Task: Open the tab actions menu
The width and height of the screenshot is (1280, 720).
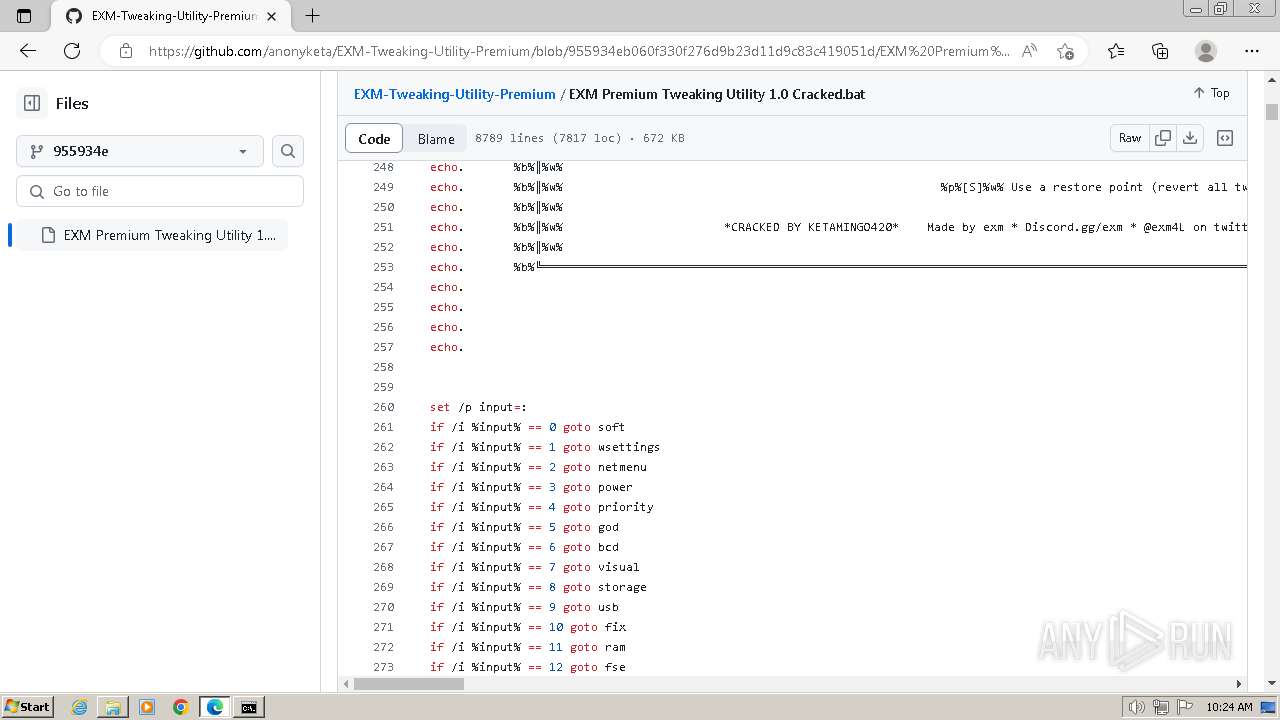Action: click(x=24, y=16)
